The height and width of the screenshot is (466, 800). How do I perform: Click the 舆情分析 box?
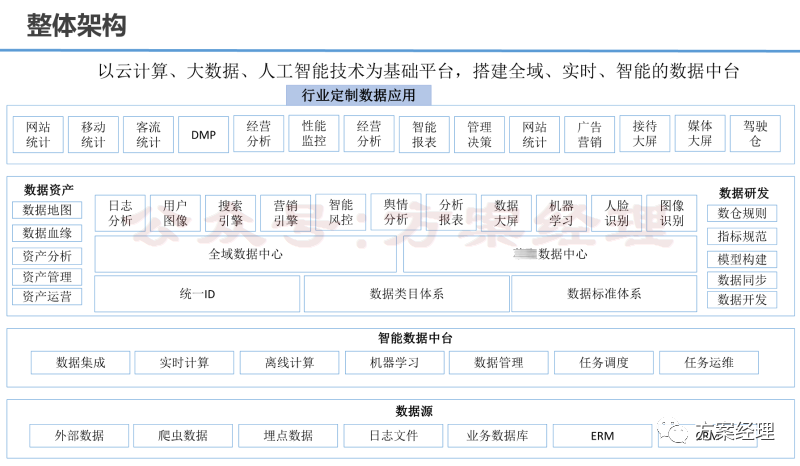[396, 212]
